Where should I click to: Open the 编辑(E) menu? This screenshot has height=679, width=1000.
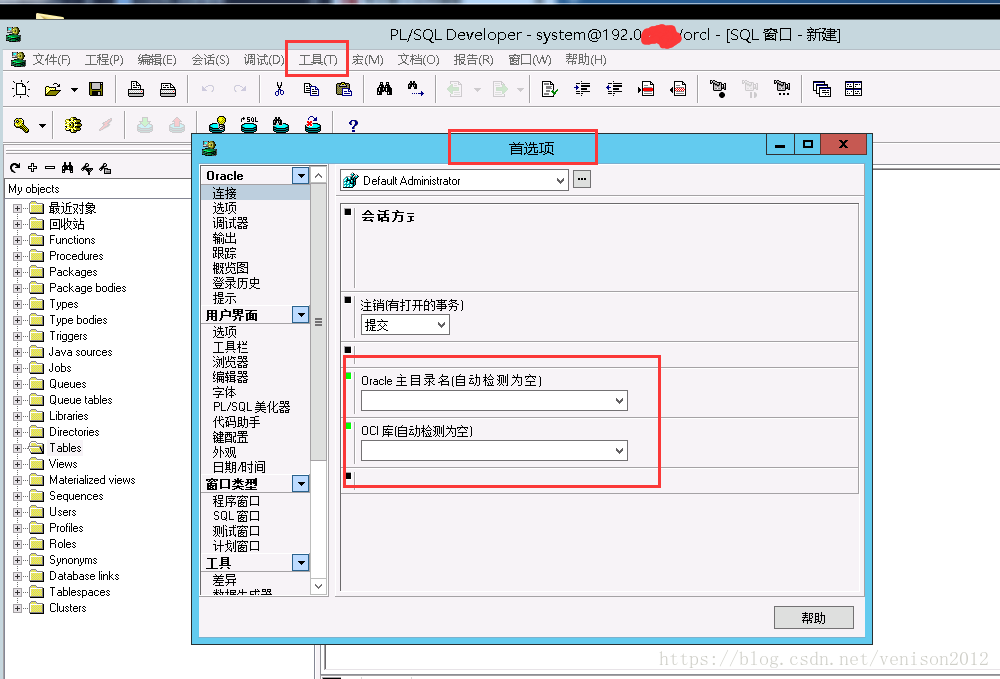[x=157, y=59]
